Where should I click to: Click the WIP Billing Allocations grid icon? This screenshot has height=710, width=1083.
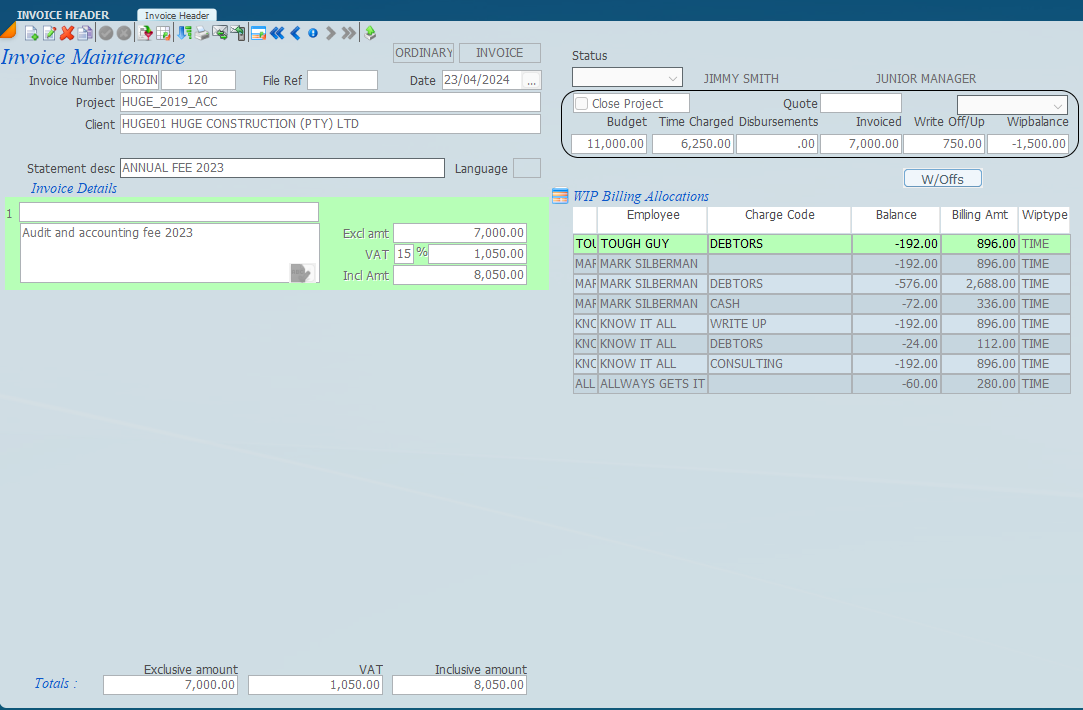click(x=560, y=196)
